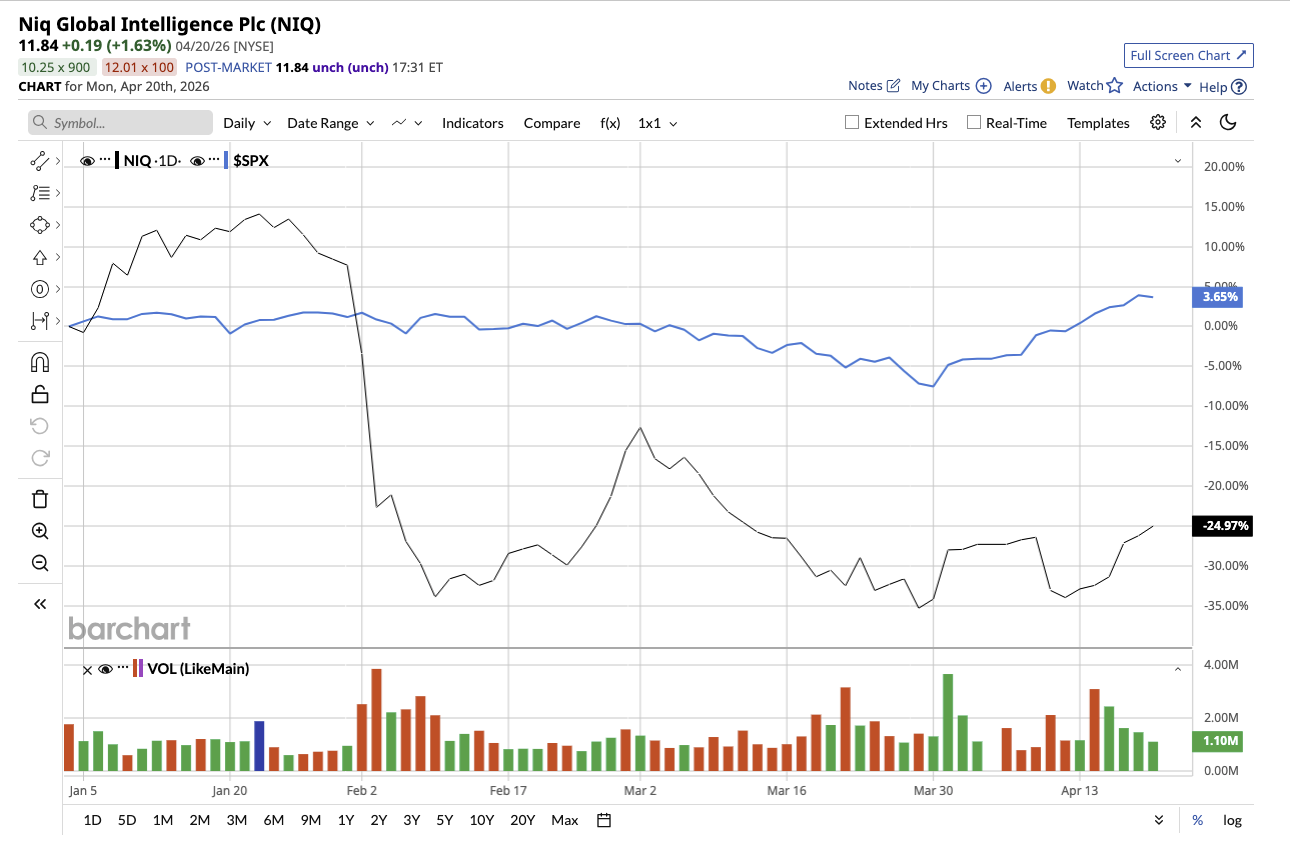
Task: Switch to dark mode moon icon
Action: 1229,122
